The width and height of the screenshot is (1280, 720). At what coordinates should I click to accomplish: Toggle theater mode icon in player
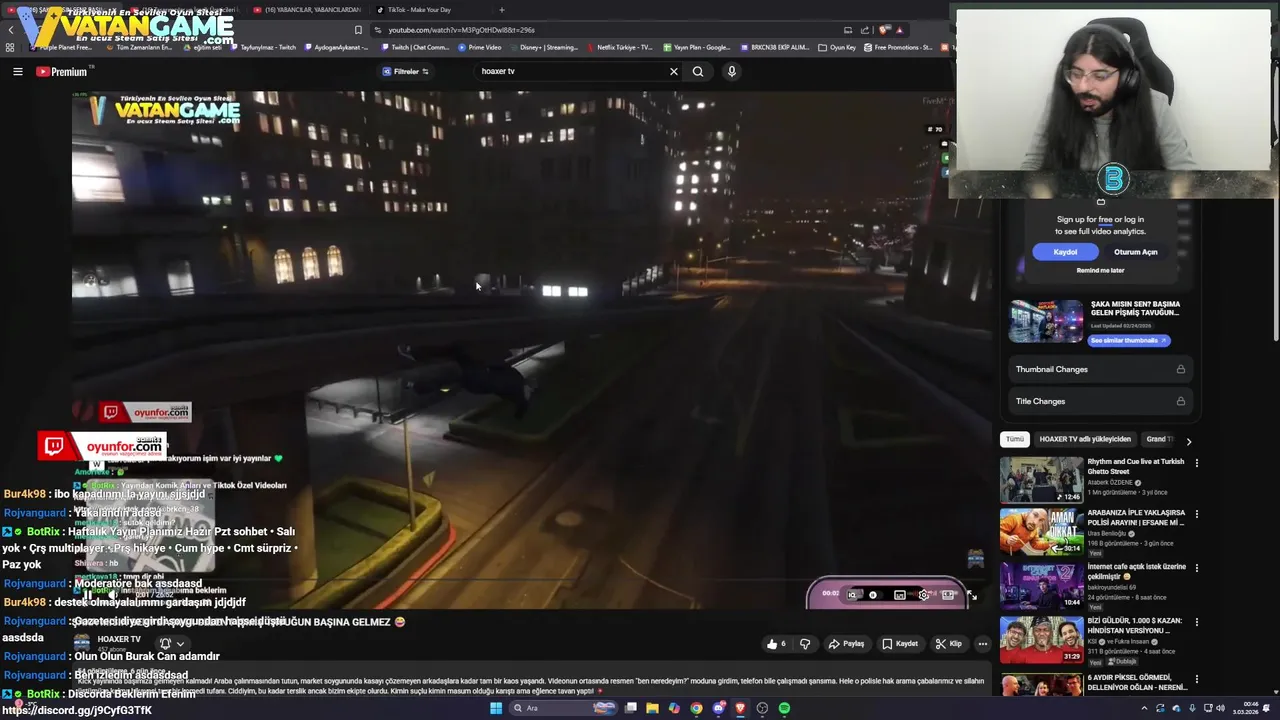(x=947, y=595)
